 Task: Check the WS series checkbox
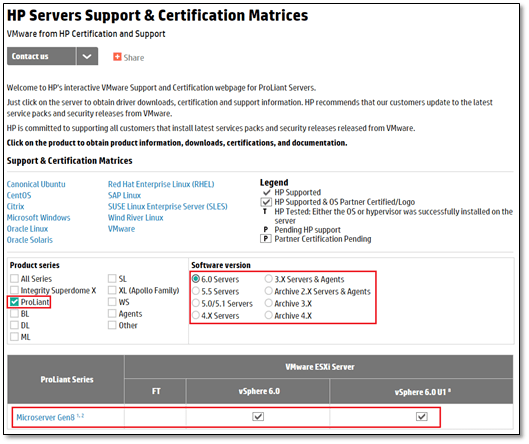(x=112, y=302)
